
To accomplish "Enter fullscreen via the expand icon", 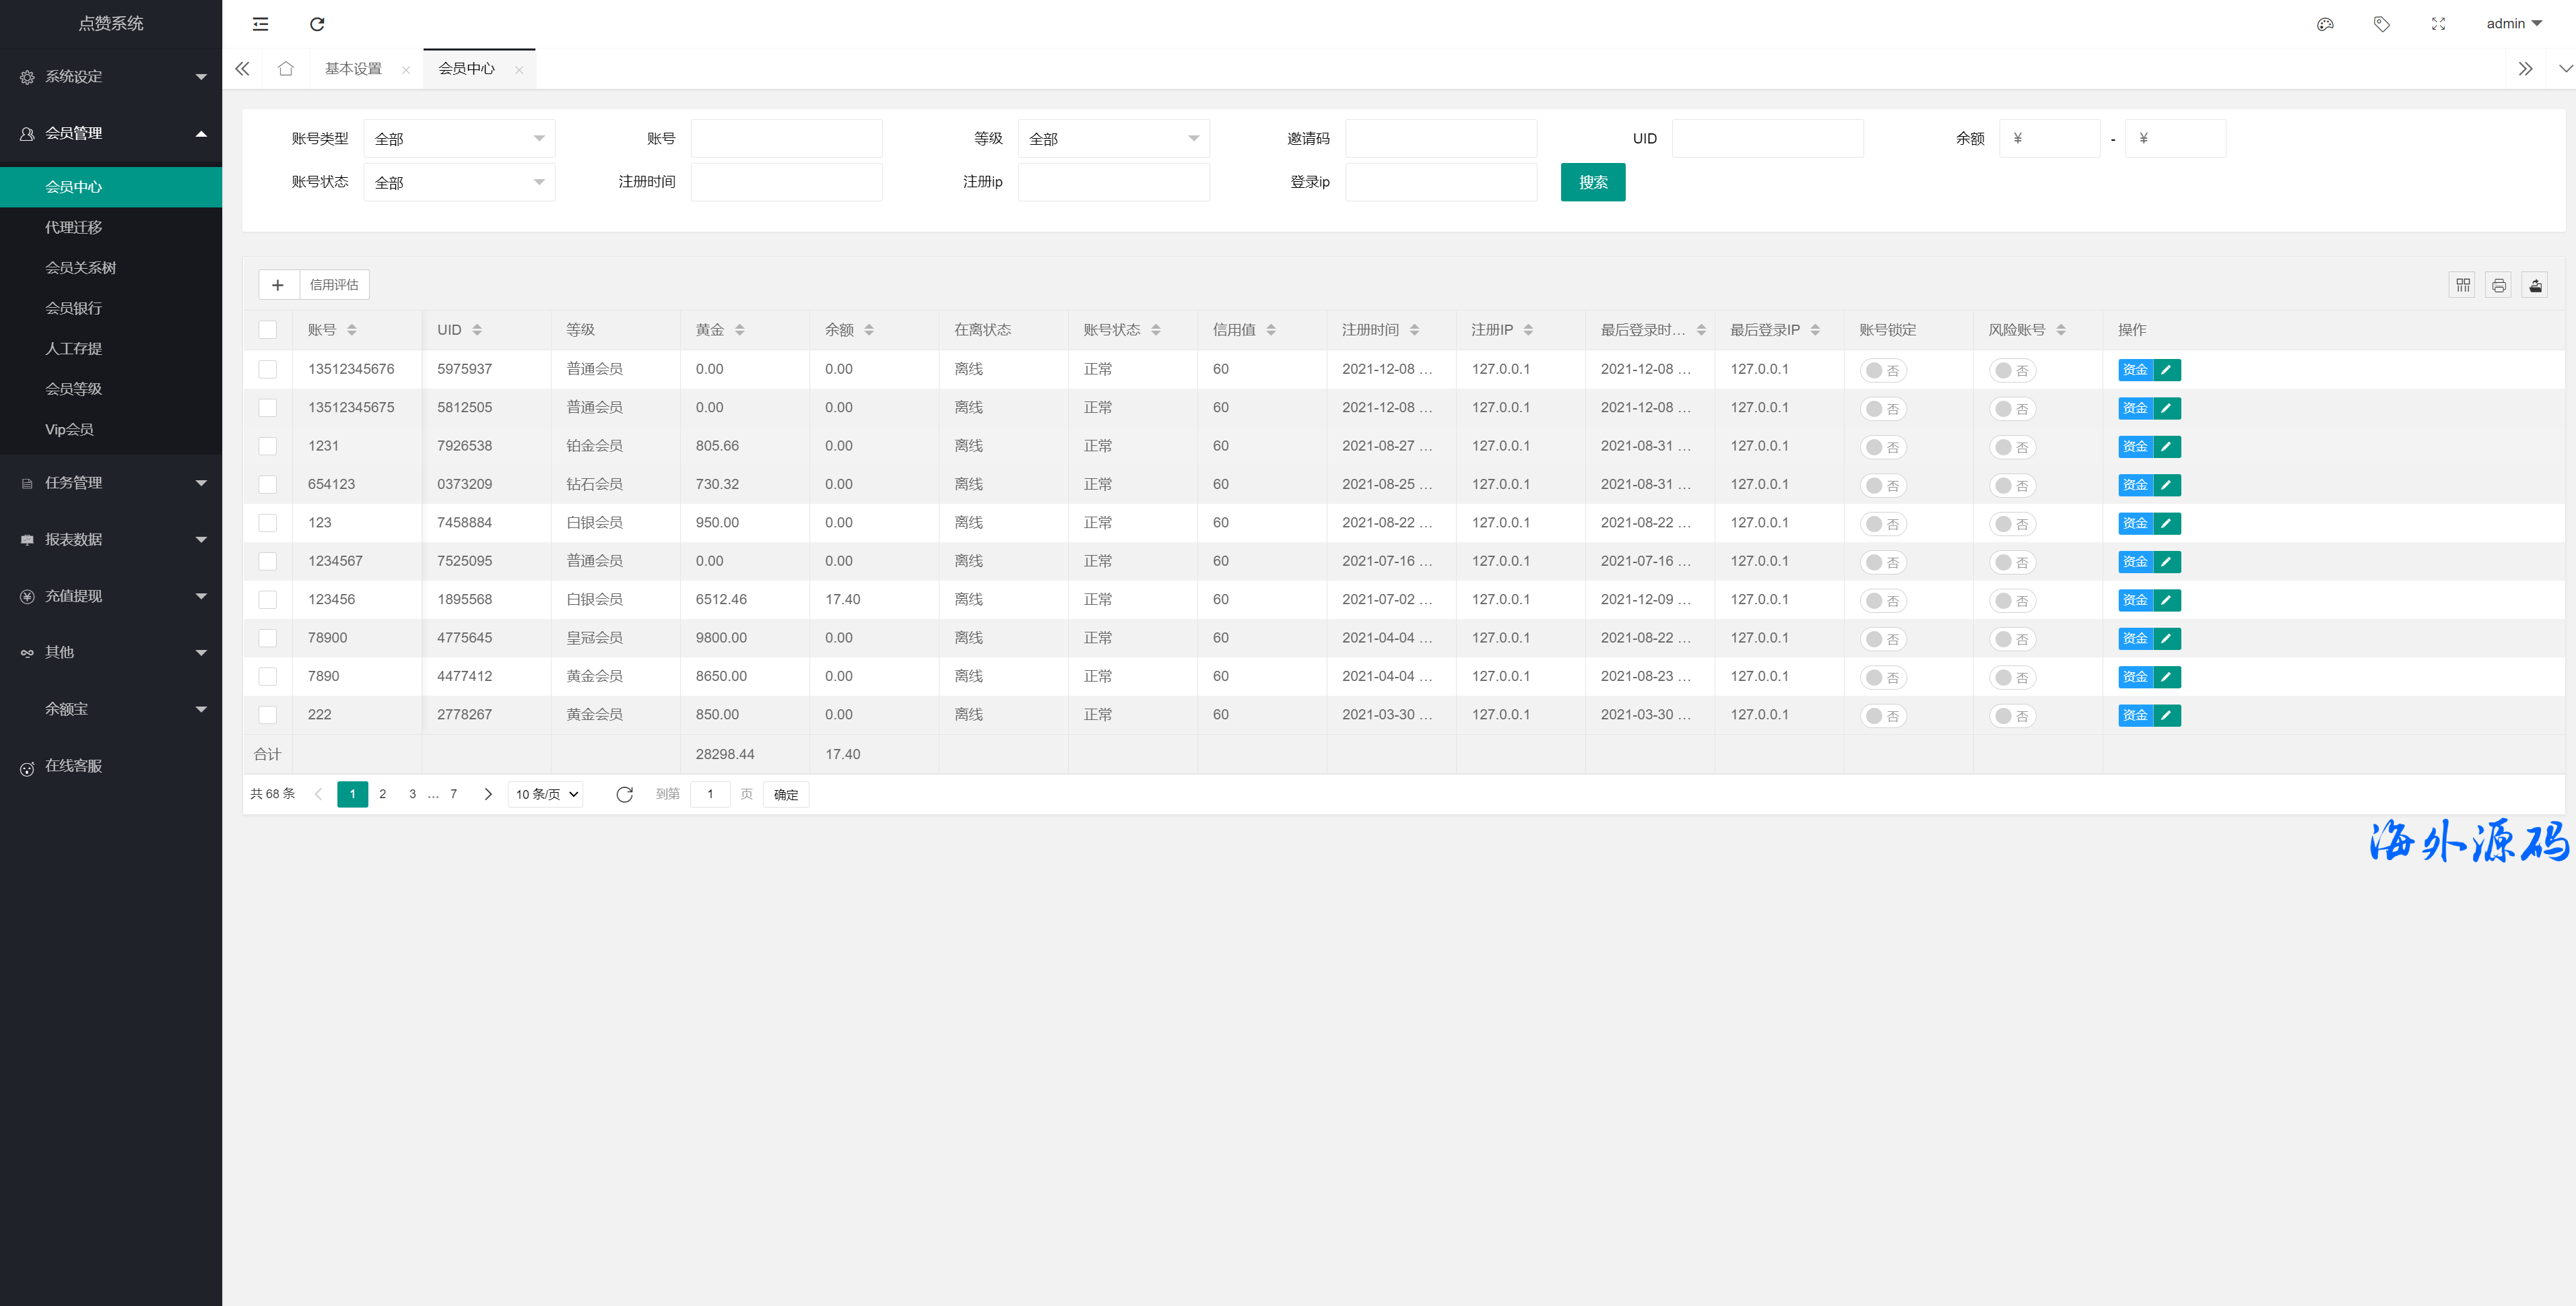I will [2438, 24].
